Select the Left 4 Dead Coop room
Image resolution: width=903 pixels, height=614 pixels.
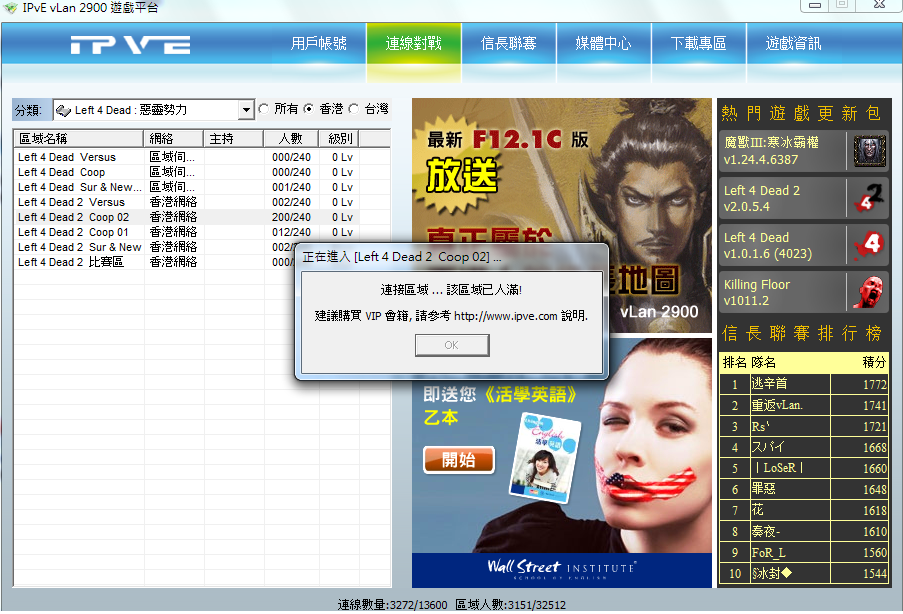[x=187, y=172]
